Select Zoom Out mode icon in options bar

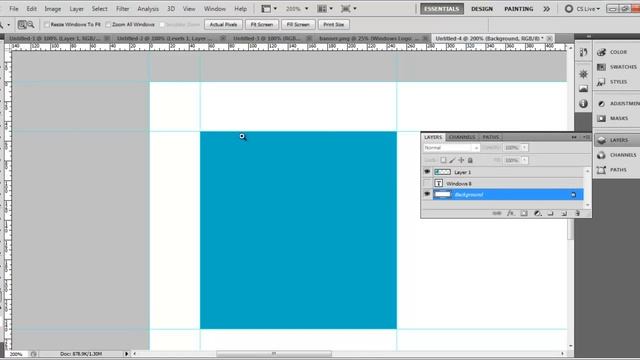tap(31, 25)
